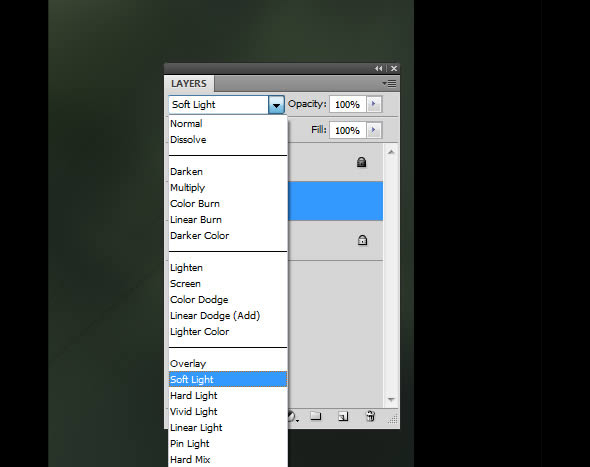Screen dimensions: 590x467
Task: Choose Multiply blend mode
Action: 187,187
